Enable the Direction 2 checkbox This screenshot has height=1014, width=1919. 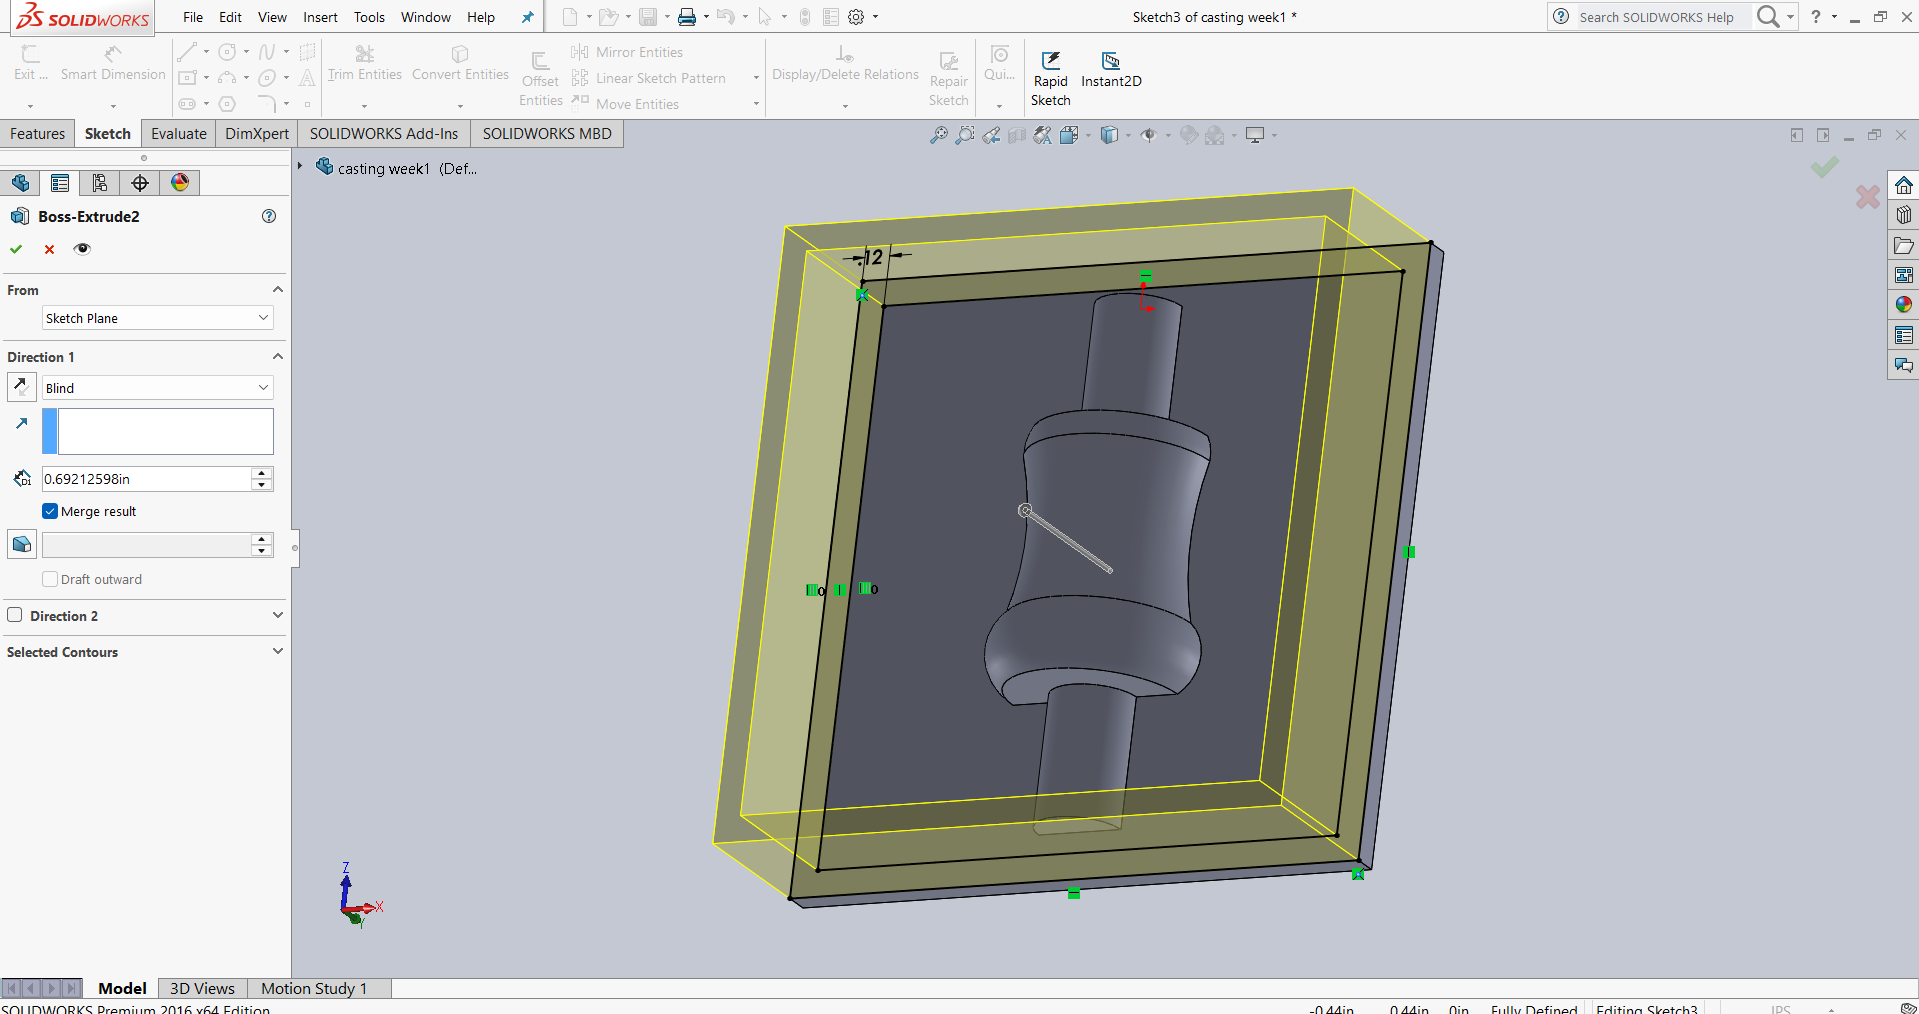[x=15, y=615]
